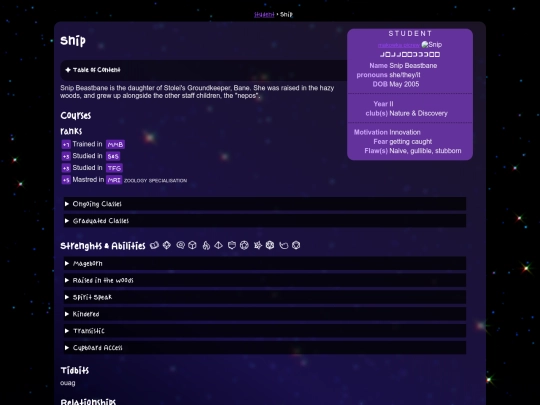Screen dimensions: 540x405
Task: Open the MMB course tag
Action: [115, 145]
